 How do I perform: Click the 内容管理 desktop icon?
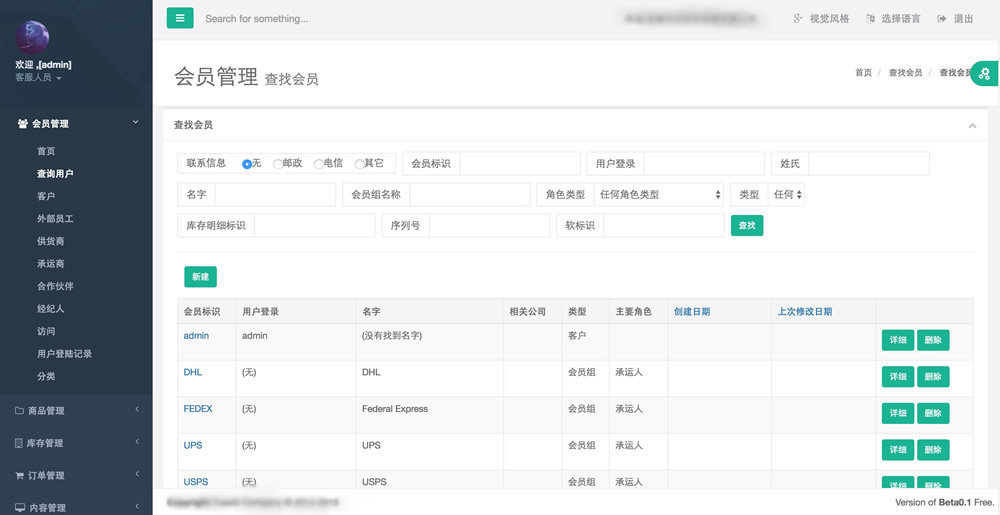click(20, 508)
